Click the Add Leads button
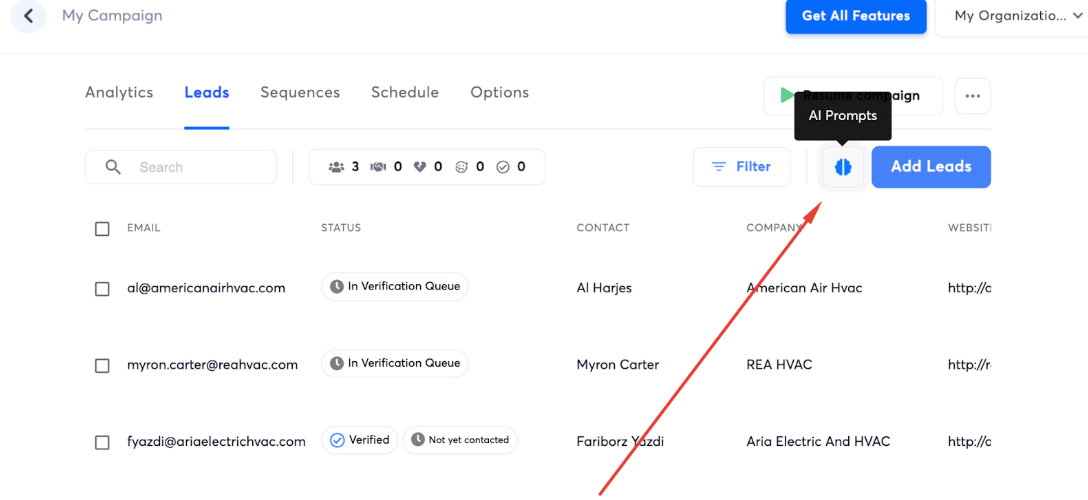 [x=931, y=167]
